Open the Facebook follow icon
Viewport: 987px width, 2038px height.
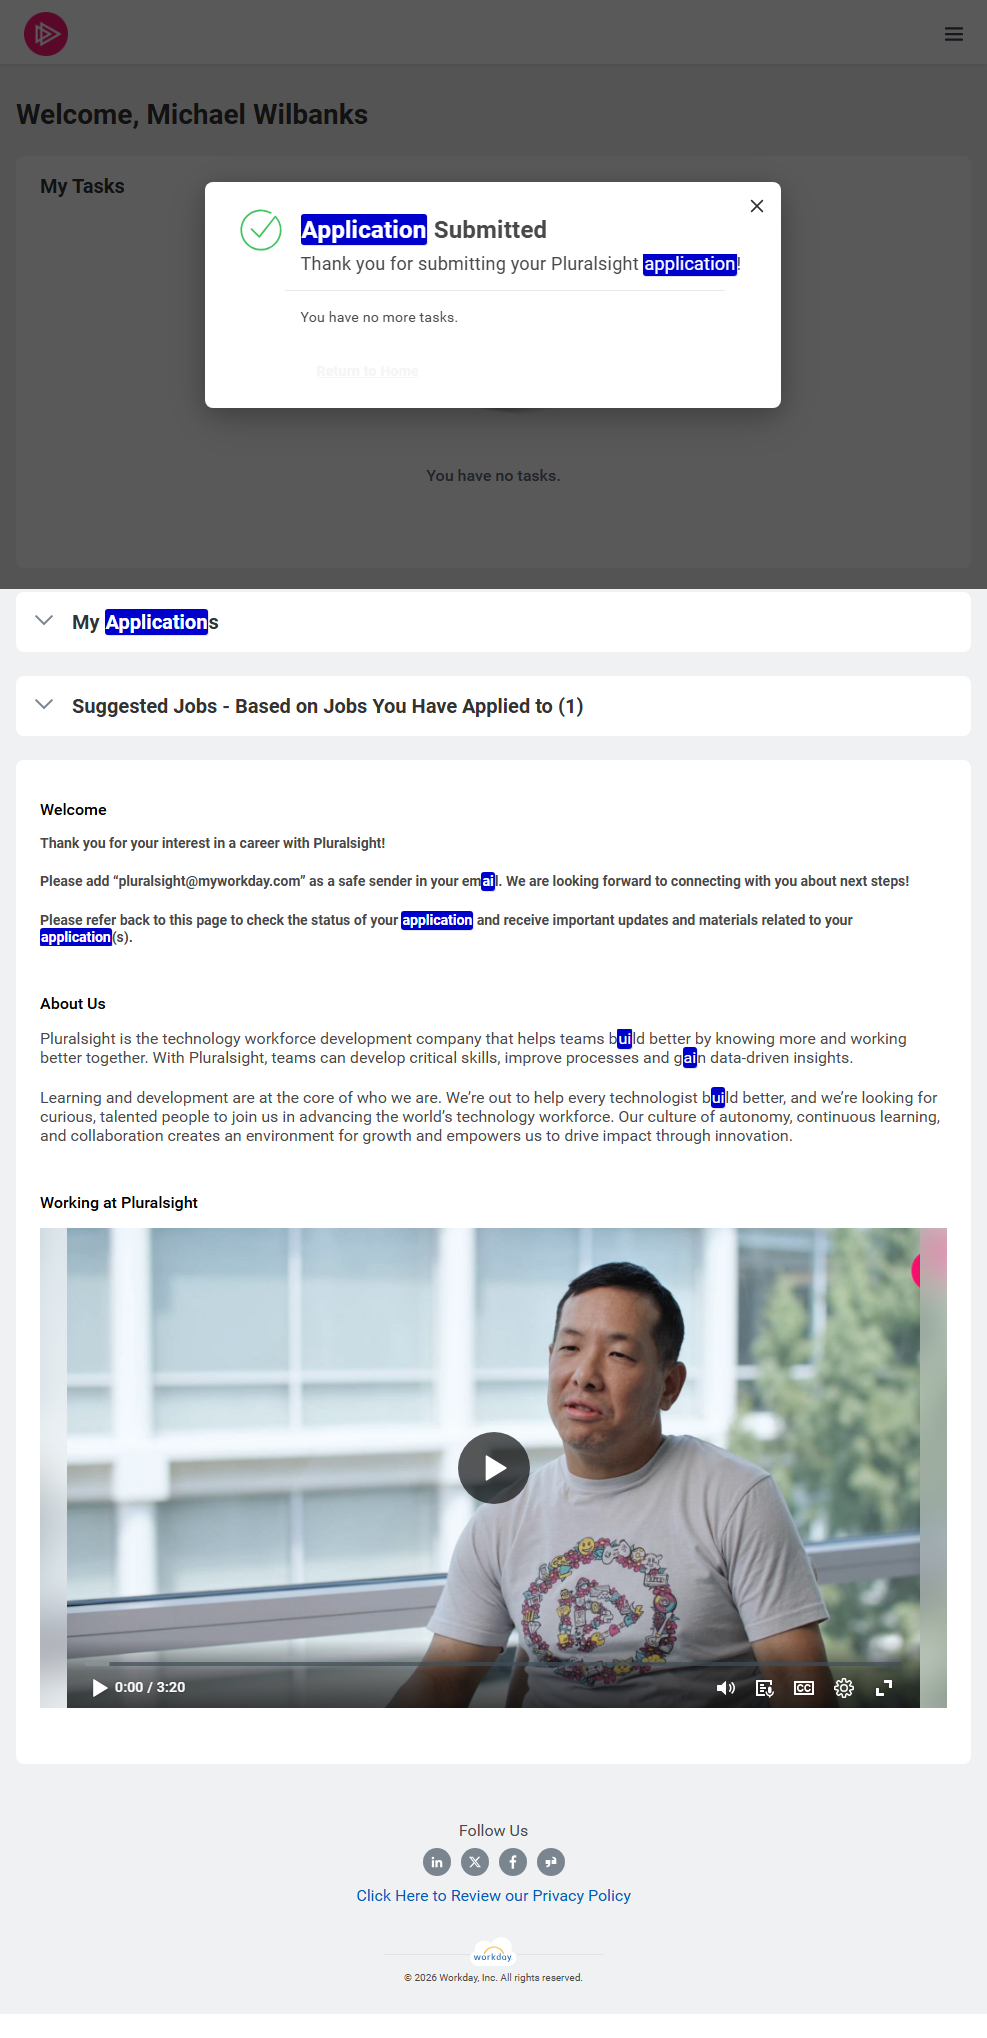(x=513, y=1862)
